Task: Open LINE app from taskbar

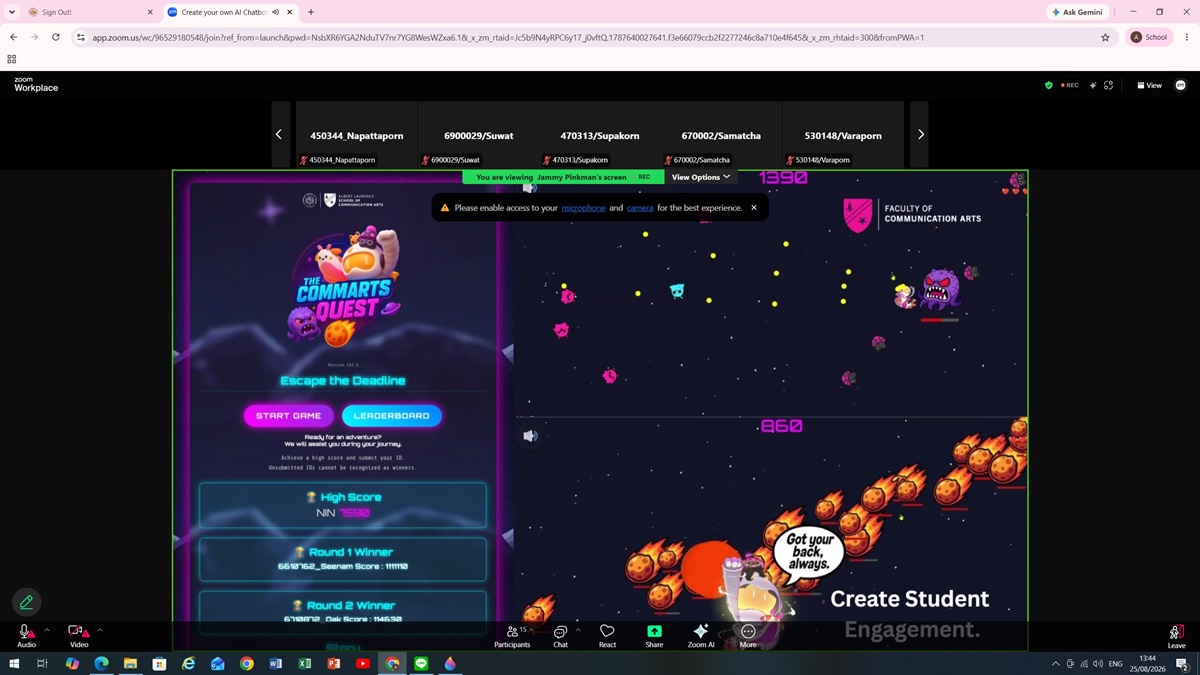Action: pos(421,663)
